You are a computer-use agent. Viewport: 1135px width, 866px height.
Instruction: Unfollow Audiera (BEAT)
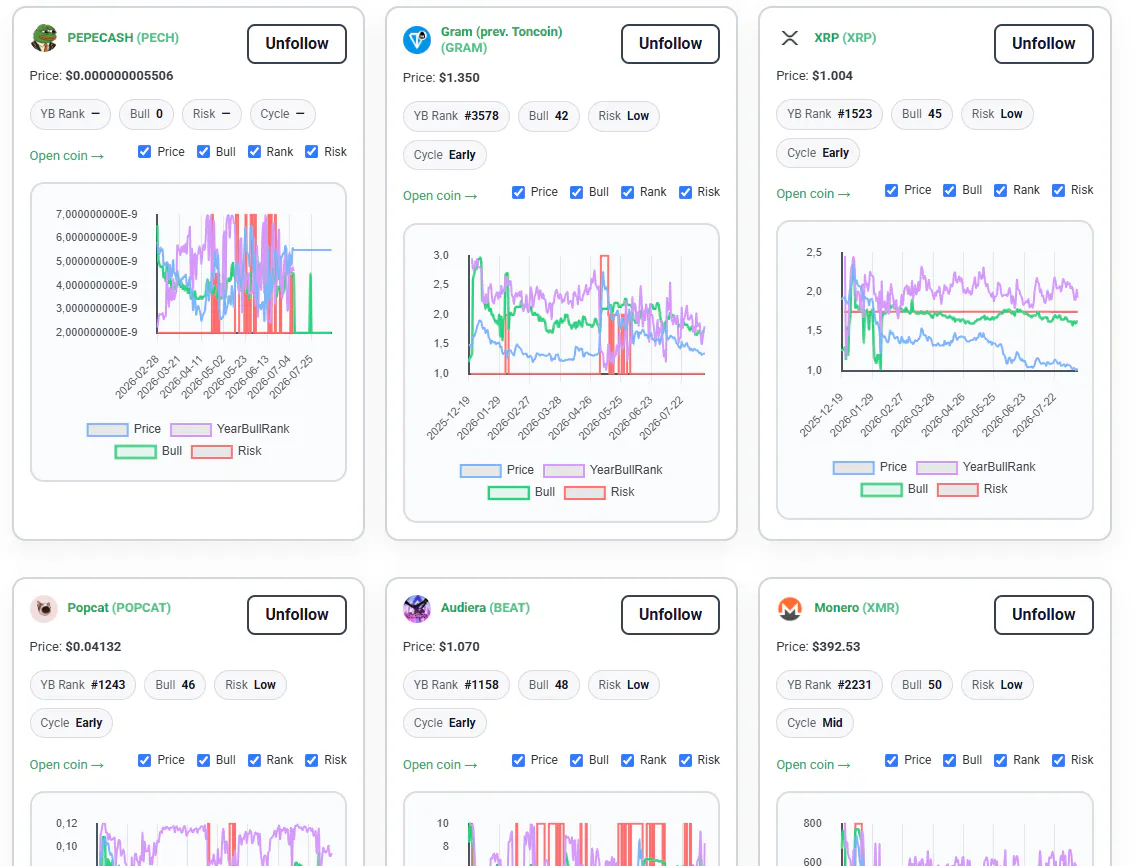pos(670,615)
